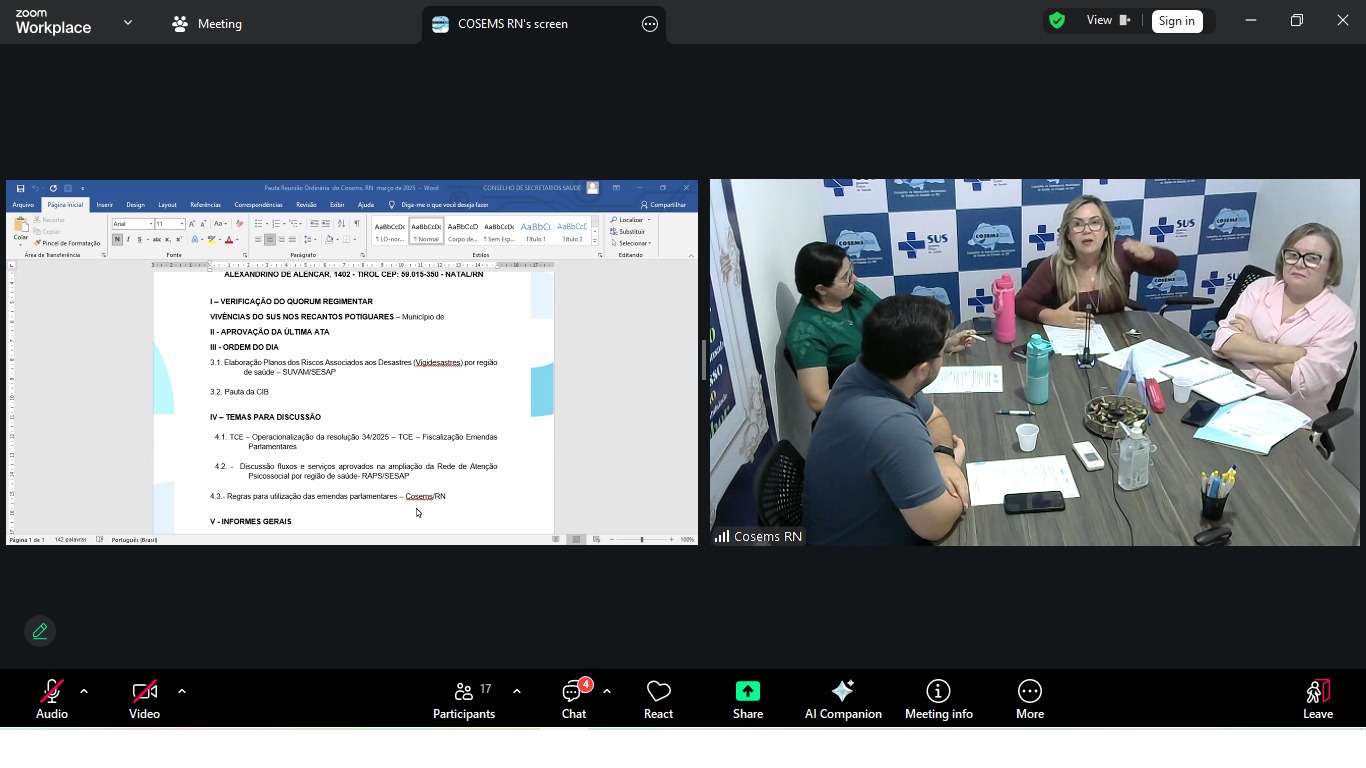1366x768 pixels.
Task: Expand video options arrow beside Video
Action: click(182, 691)
